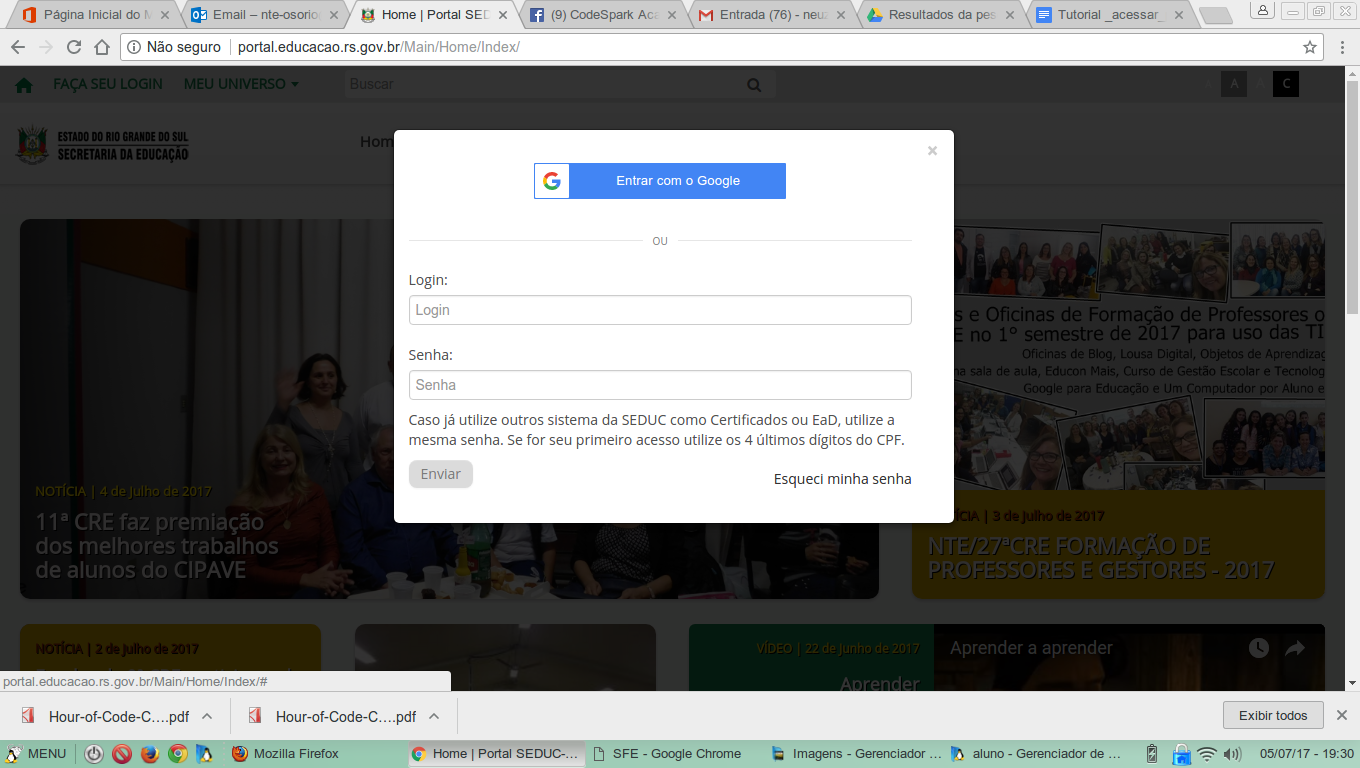Click the C contrast button
1360x768 pixels.
pyautogui.click(x=1286, y=84)
